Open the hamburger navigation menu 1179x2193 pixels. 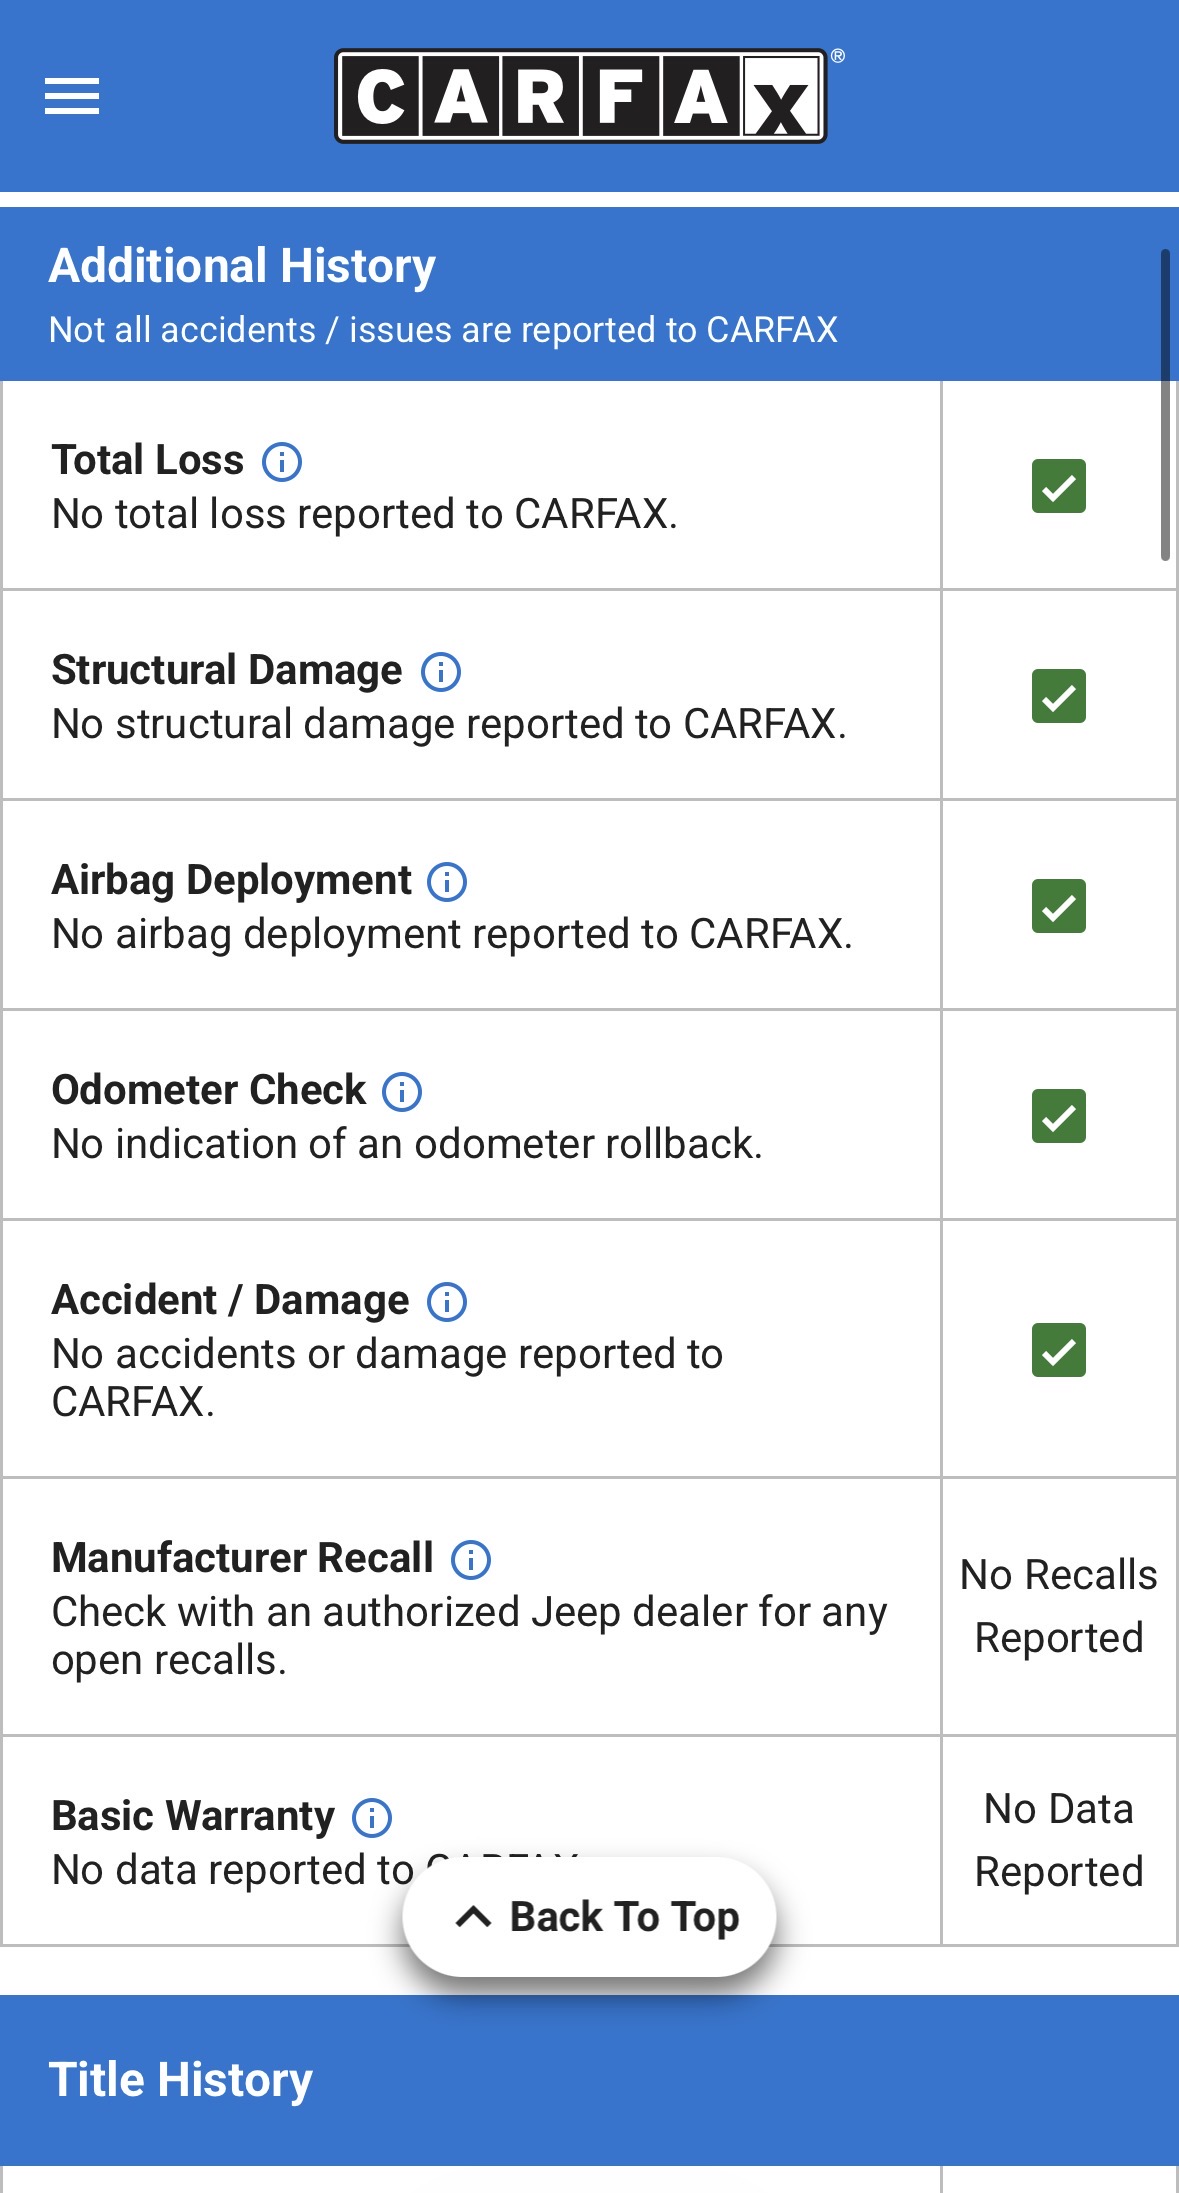click(x=72, y=96)
